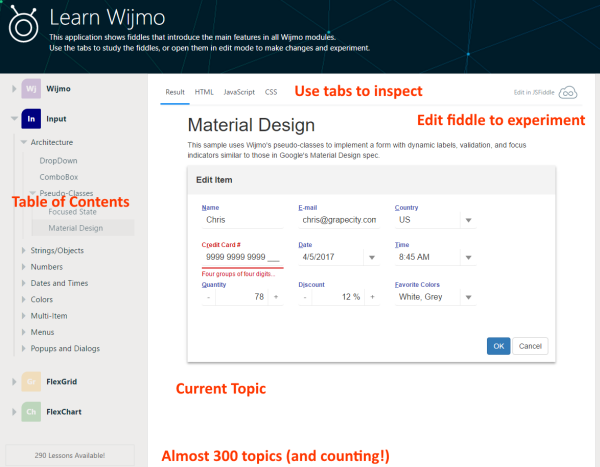Click the Gr FlexGrid module icon

(31, 382)
